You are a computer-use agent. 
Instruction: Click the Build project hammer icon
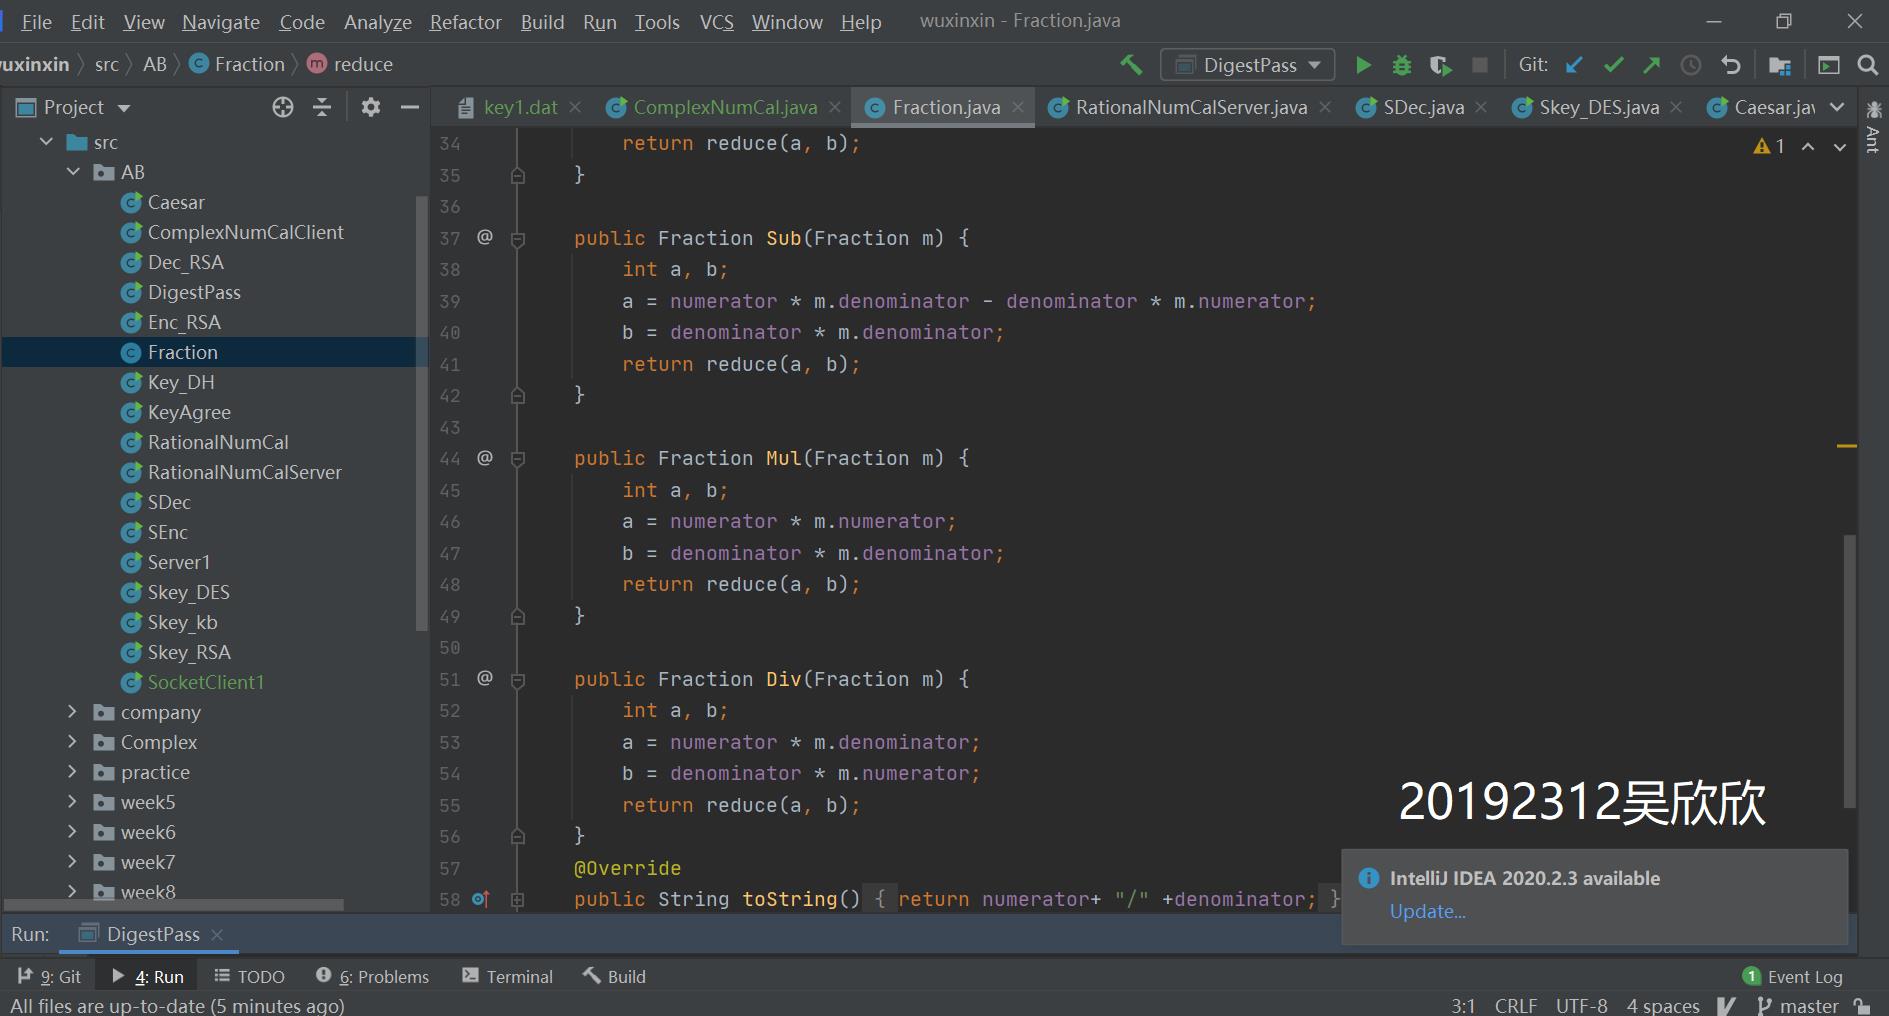tap(1131, 65)
